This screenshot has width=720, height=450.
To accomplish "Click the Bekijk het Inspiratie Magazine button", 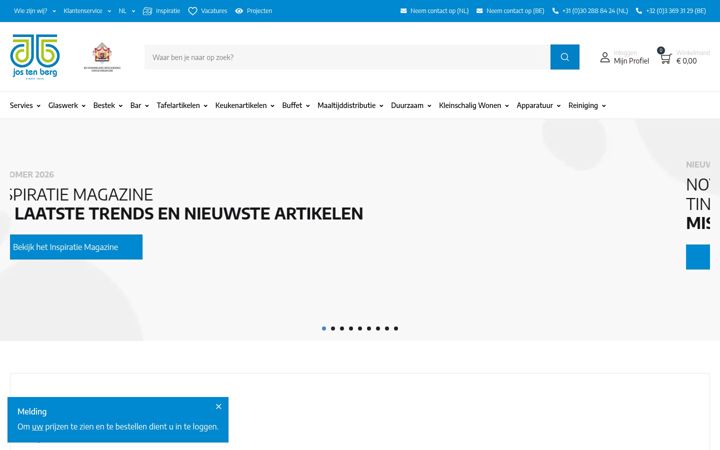I will (76, 247).
